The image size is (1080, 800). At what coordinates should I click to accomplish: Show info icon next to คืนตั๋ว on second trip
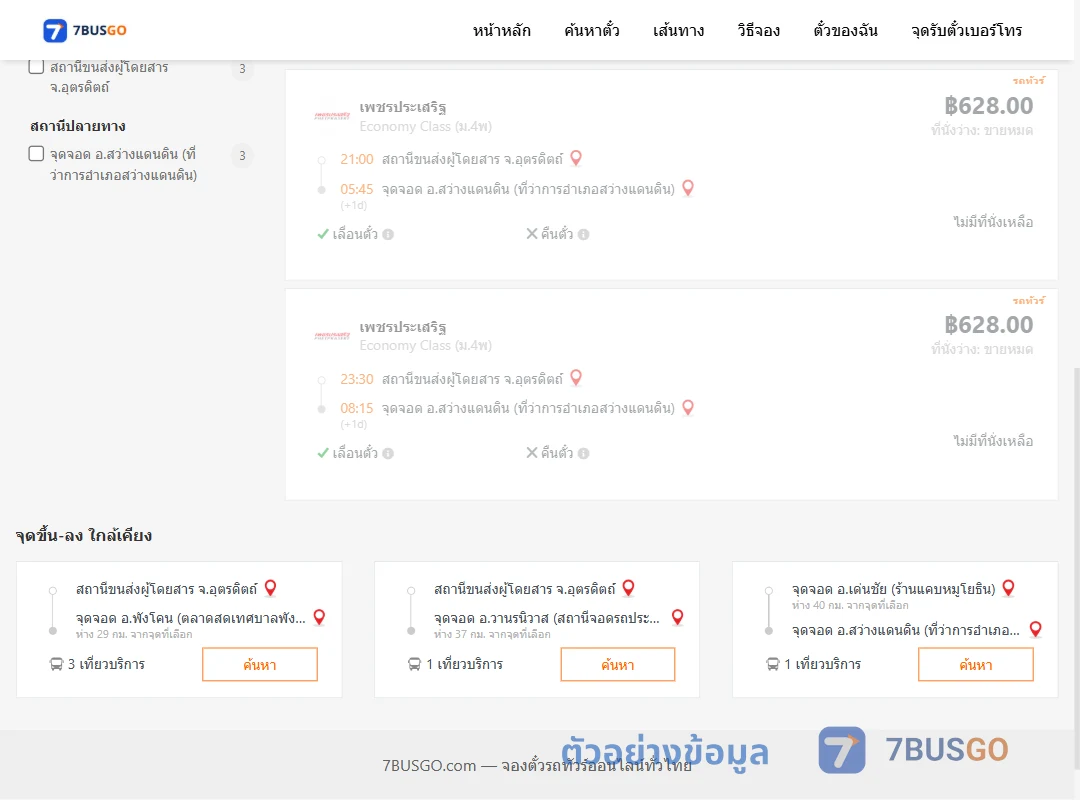tap(583, 453)
